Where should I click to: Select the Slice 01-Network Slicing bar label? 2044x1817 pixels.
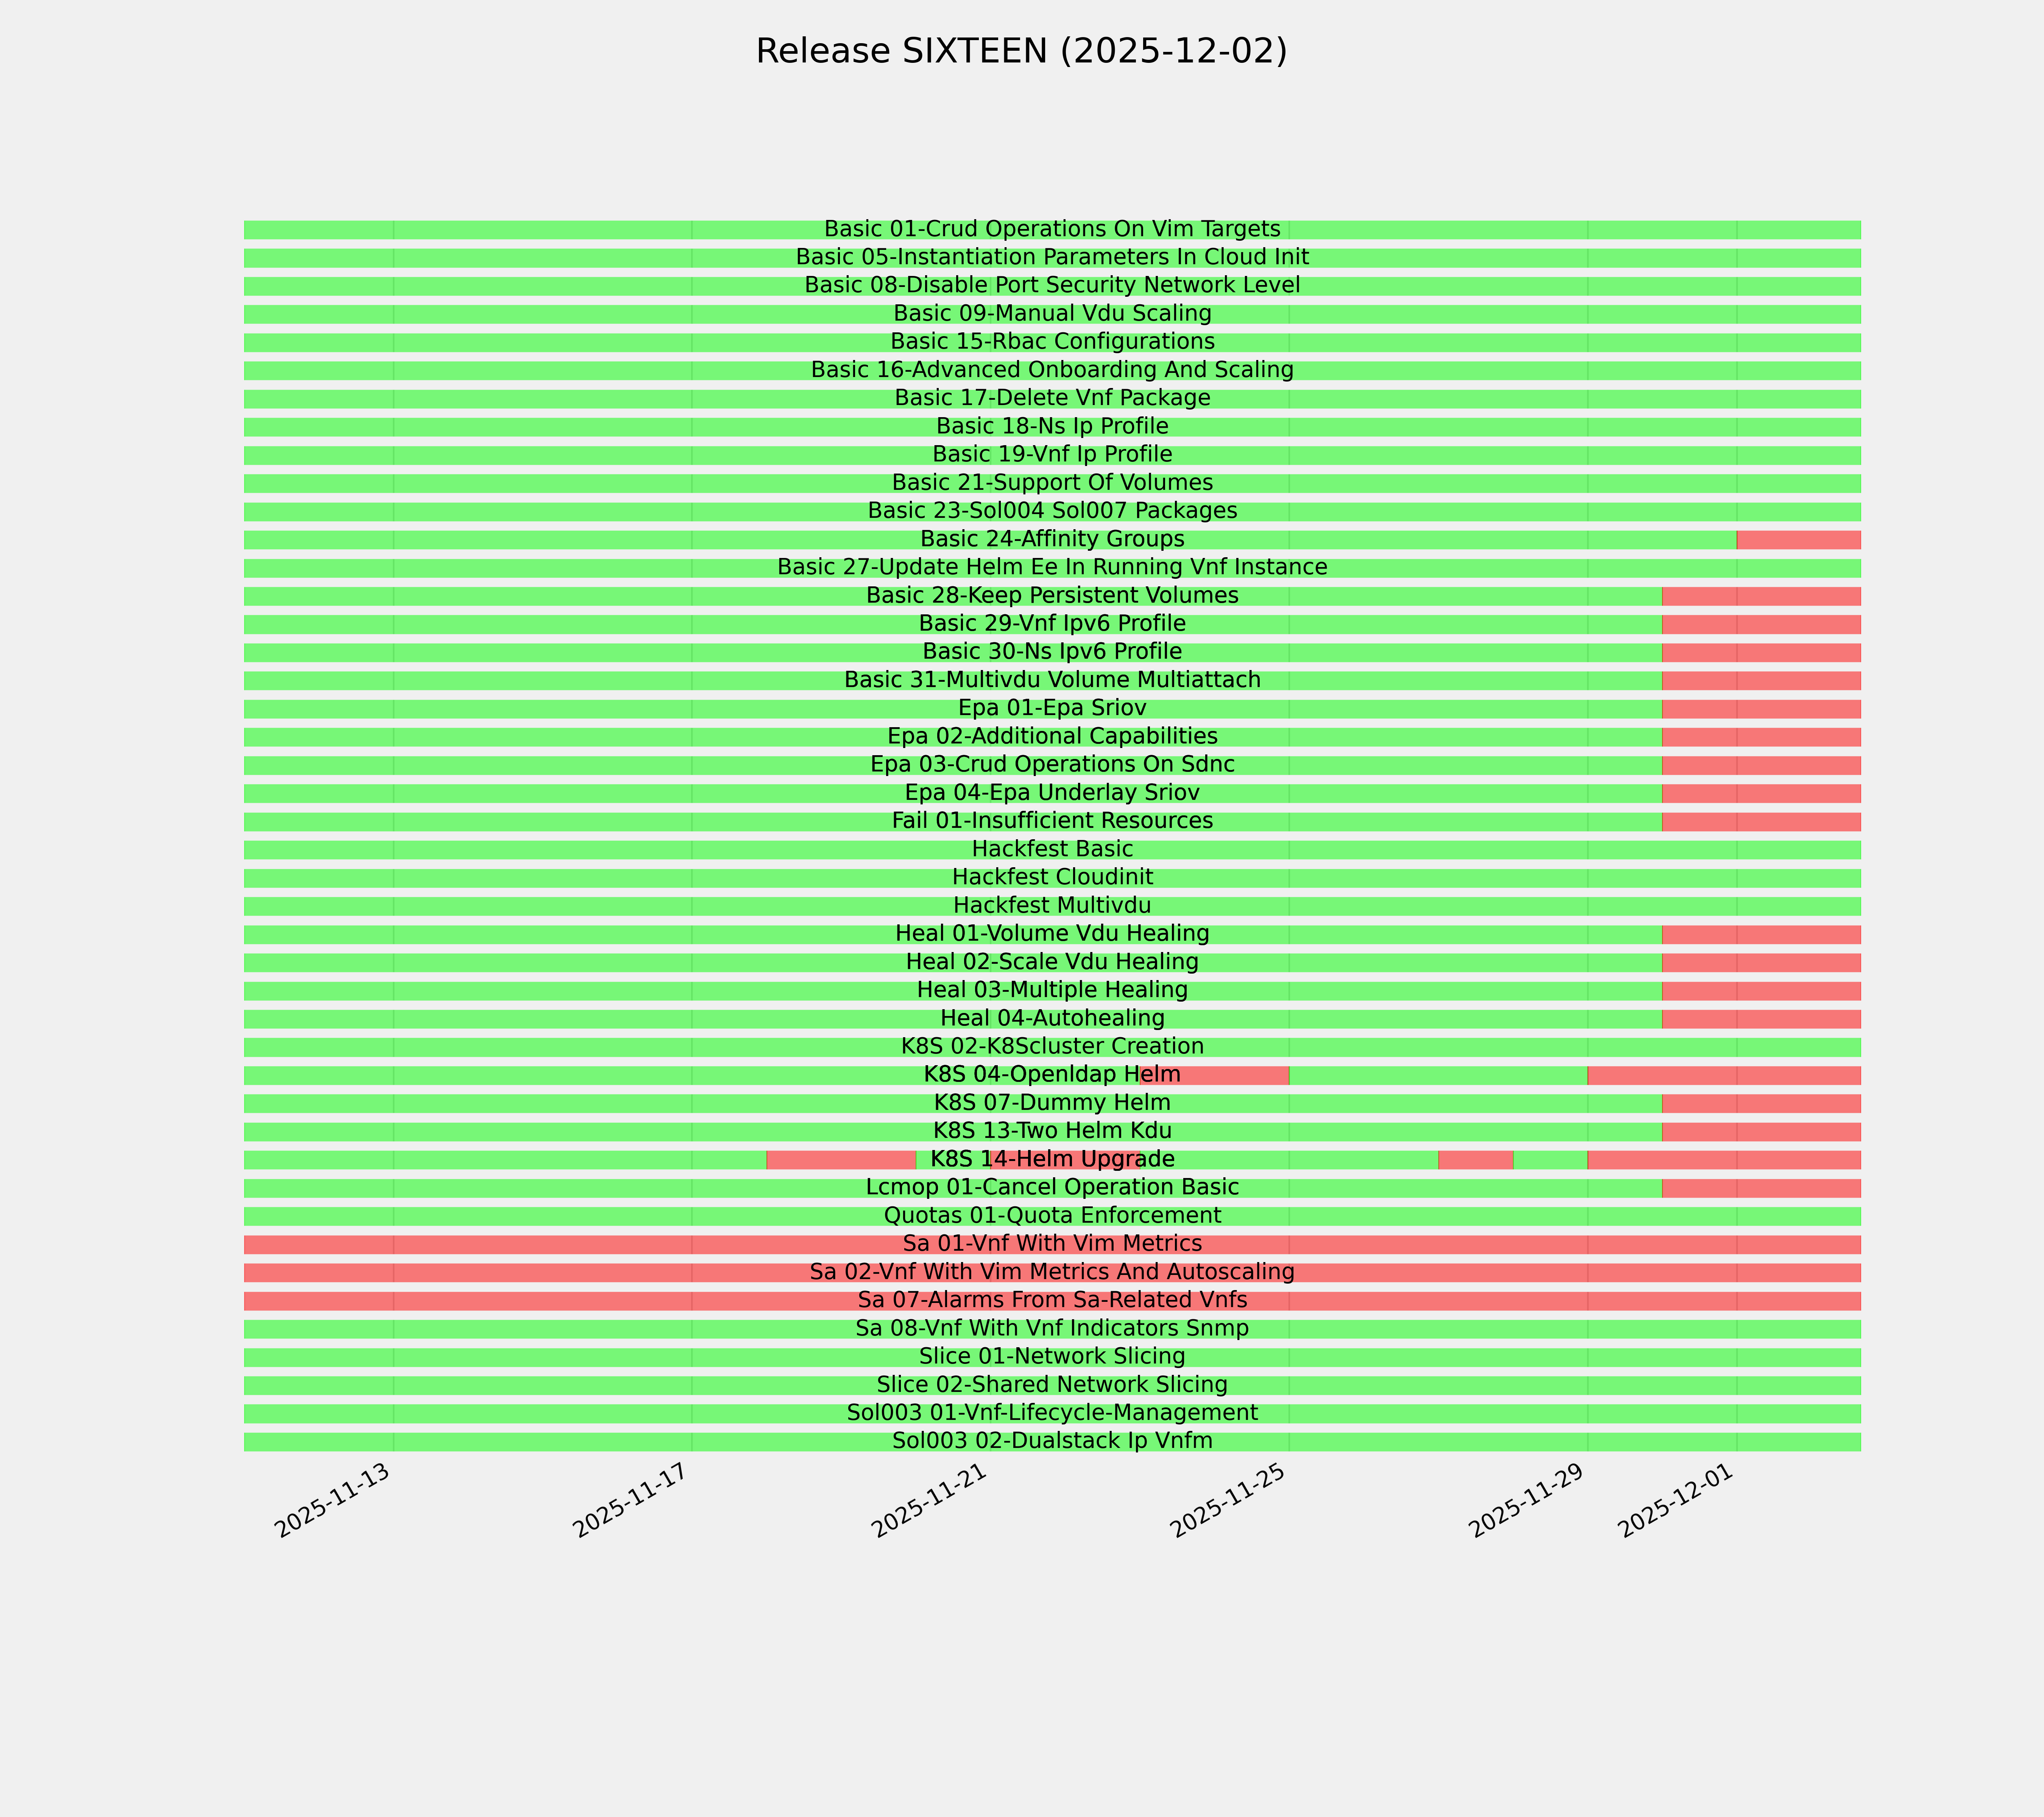(x=1052, y=1357)
